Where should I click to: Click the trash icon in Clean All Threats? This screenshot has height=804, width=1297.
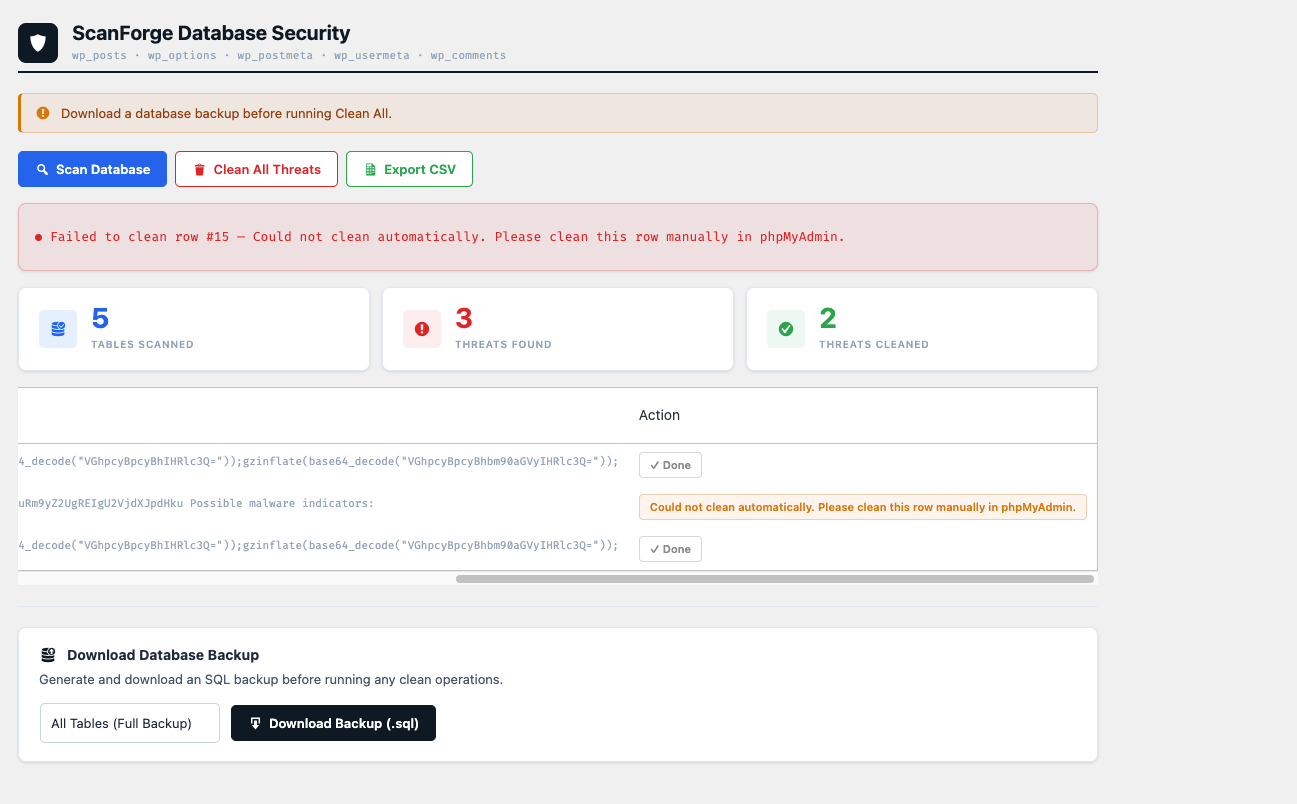pos(200,169)
